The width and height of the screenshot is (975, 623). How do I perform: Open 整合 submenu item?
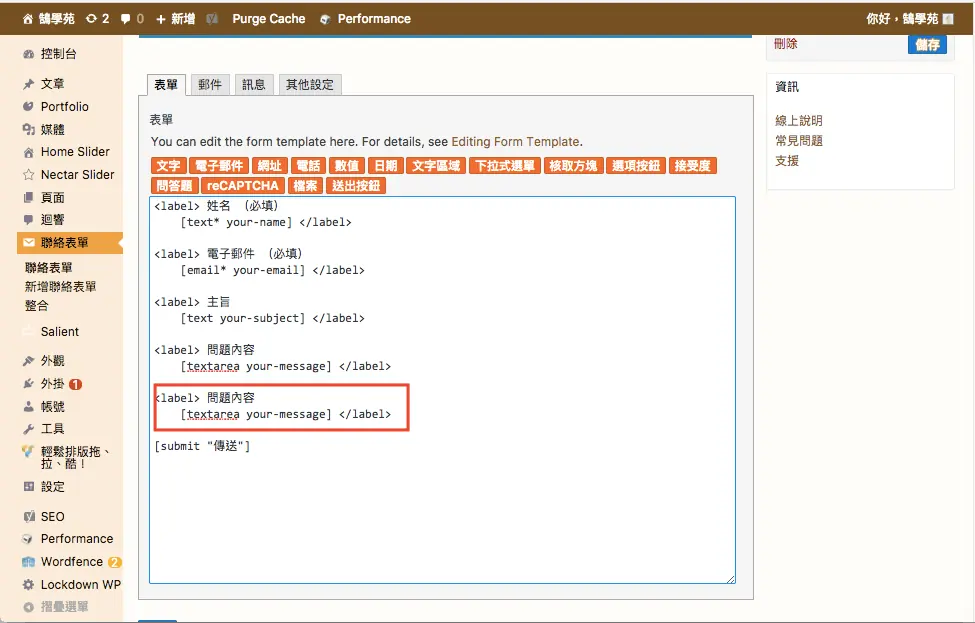(37, 306)
